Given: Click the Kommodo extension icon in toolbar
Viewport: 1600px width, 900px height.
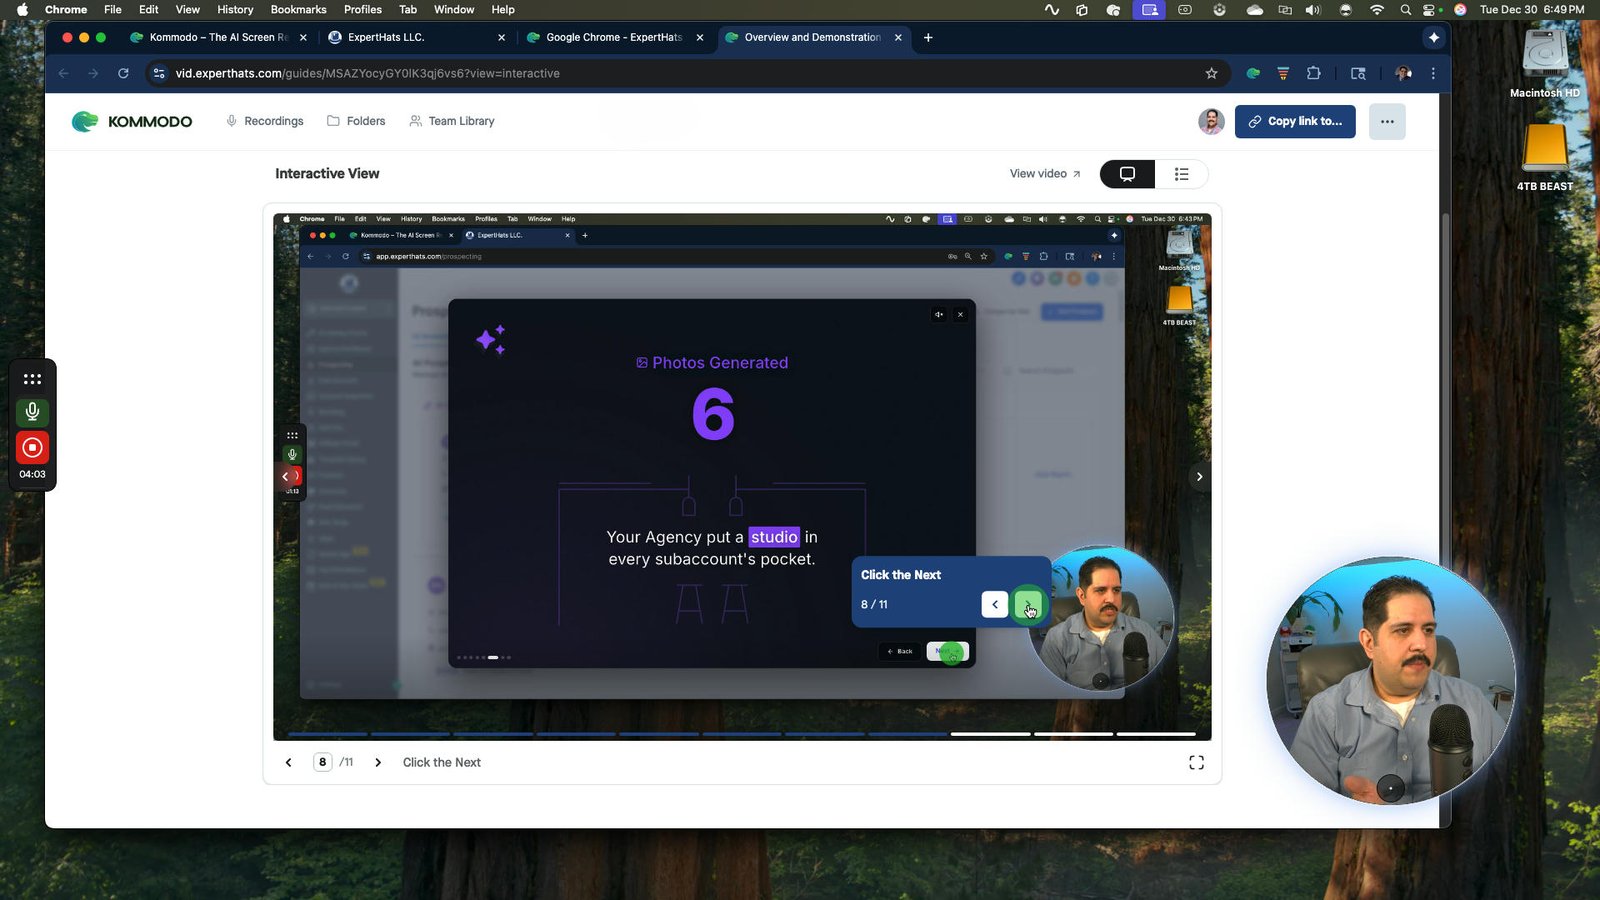Looking at the screenshot, I should click(x=1253, y=73).
